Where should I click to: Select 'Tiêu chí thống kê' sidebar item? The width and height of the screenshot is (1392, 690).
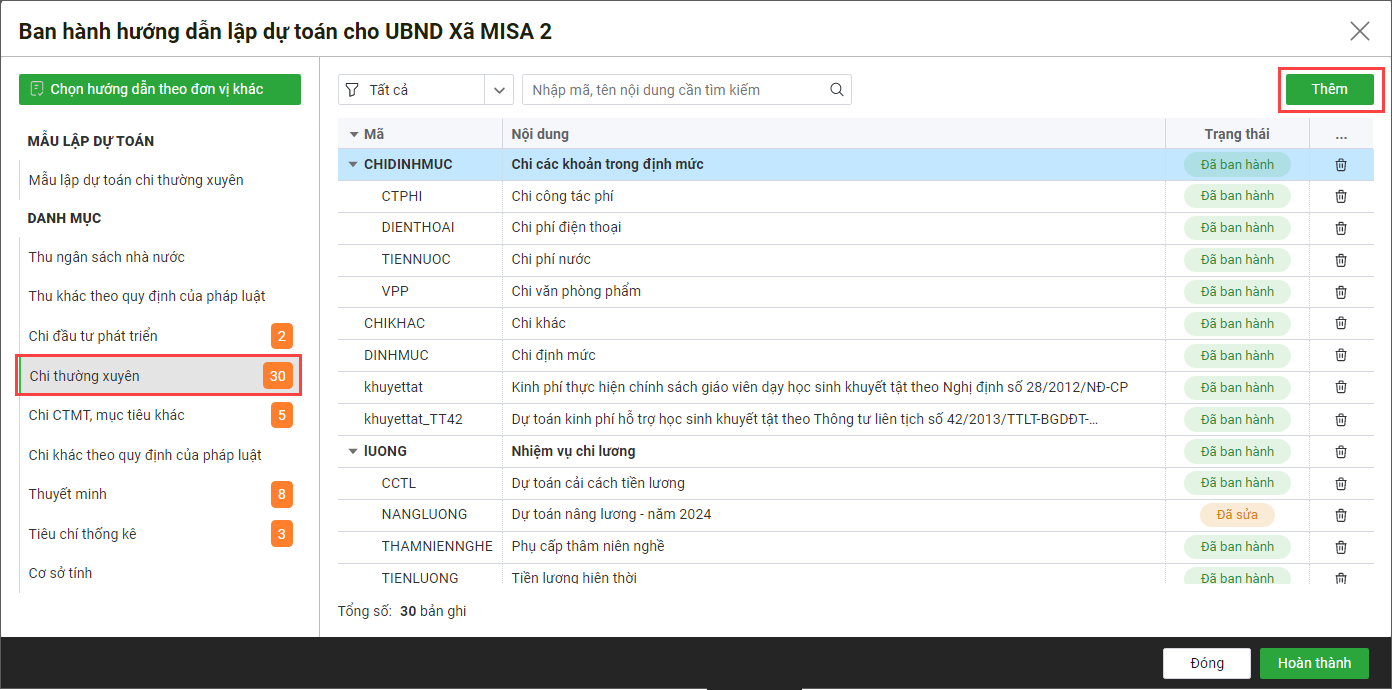click(82, 534)
